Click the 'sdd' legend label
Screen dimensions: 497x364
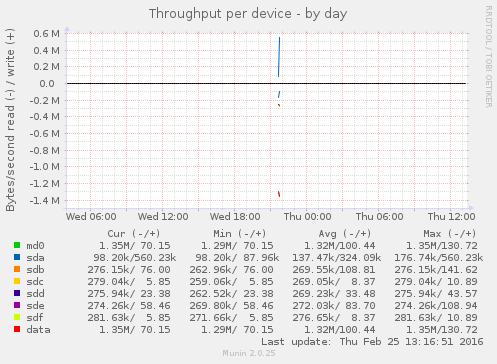tap(35, 294)
